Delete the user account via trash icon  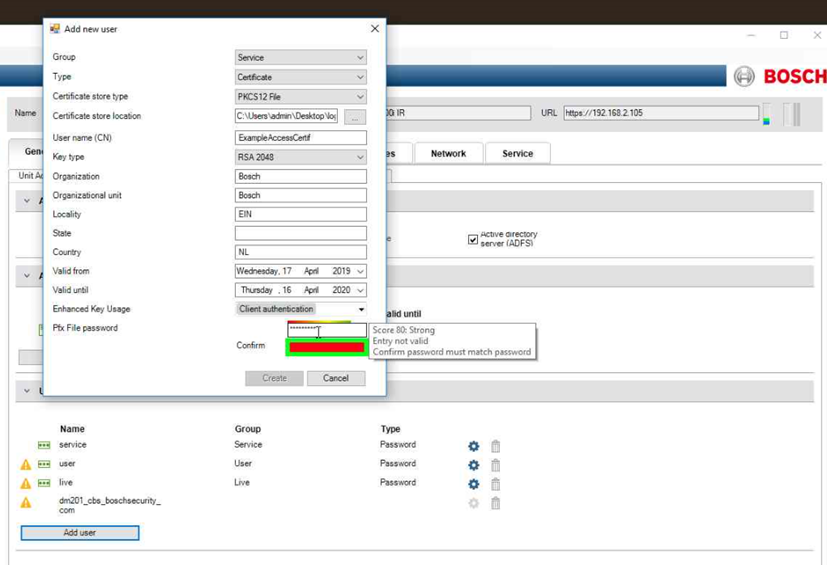click(495, 465)
